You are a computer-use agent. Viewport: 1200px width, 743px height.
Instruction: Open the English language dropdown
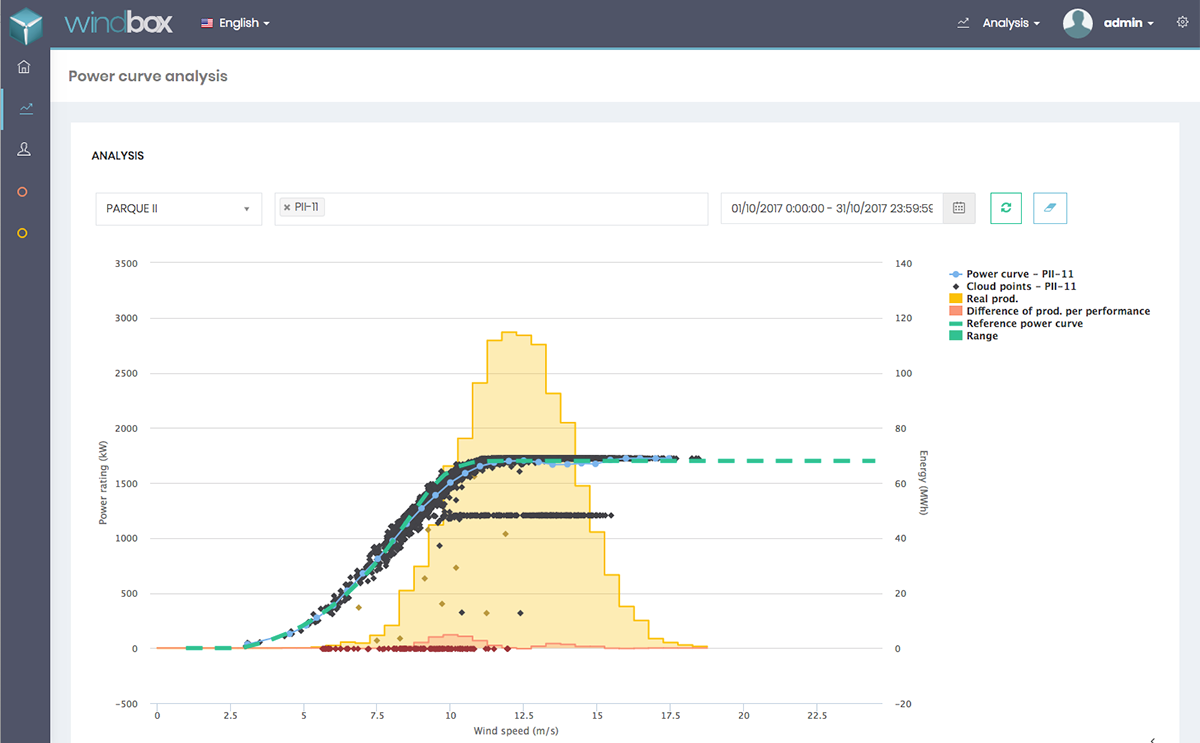click(x=236, y=23)
